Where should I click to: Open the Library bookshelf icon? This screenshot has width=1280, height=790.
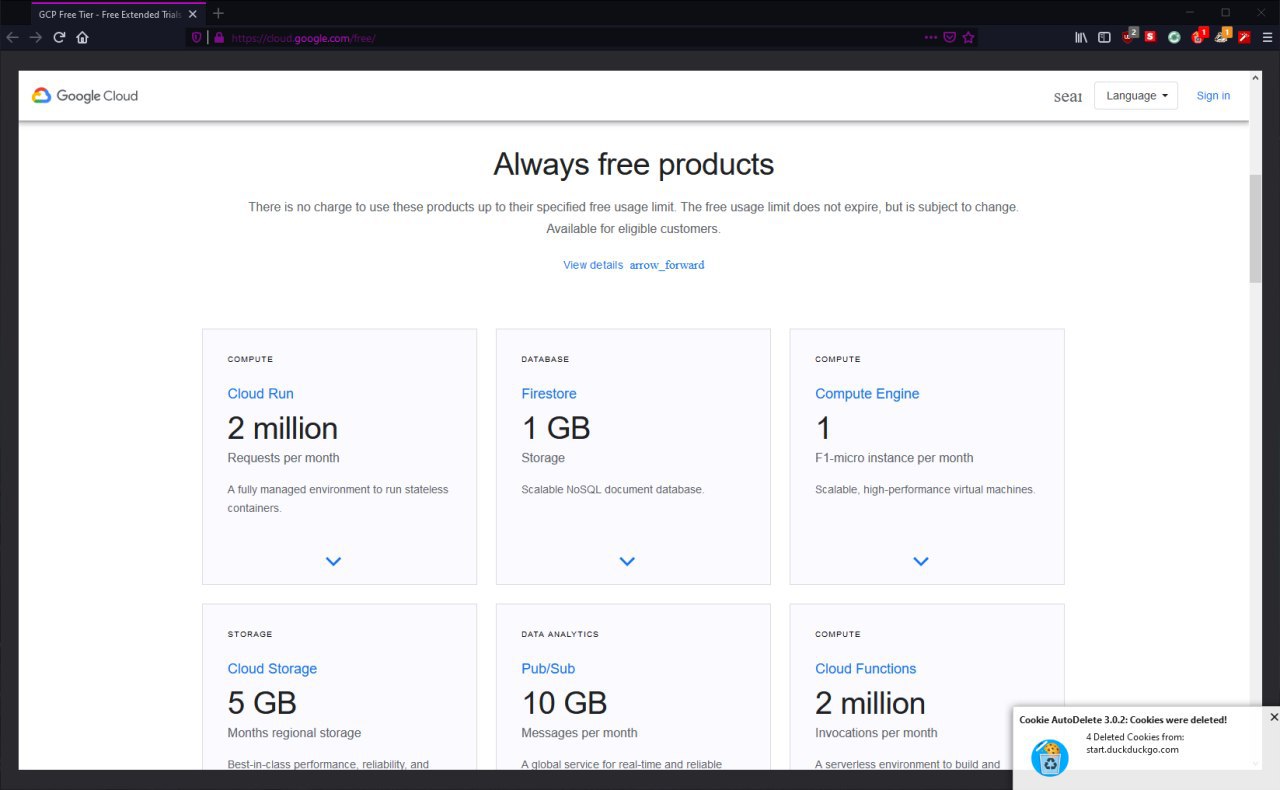1081,37
